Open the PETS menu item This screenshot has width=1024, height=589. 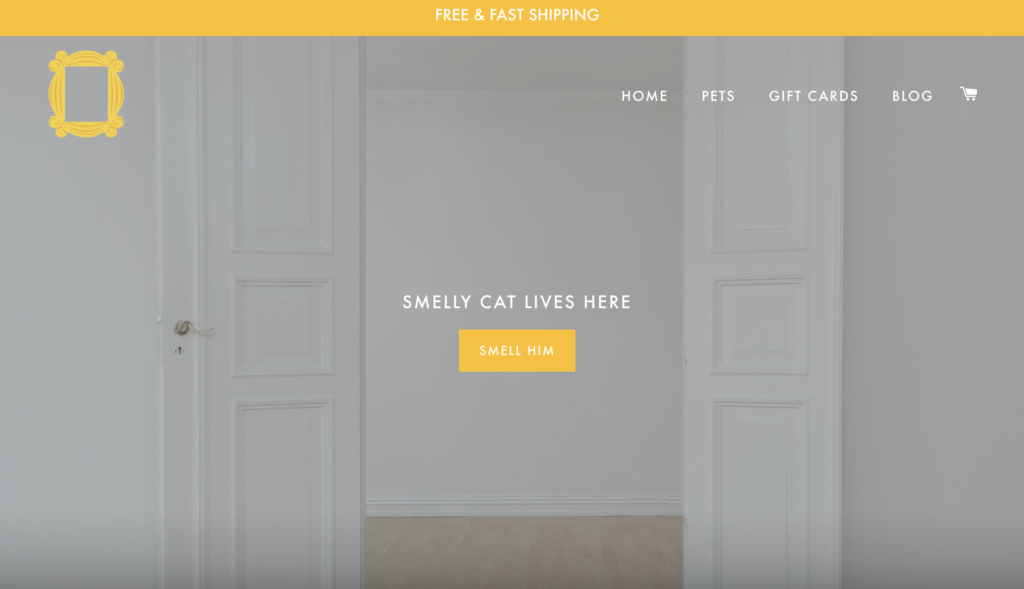(x=718, y=96)
